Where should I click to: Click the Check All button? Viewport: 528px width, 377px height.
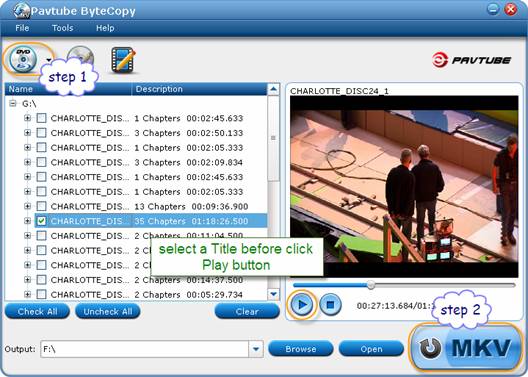coord(37,311)
